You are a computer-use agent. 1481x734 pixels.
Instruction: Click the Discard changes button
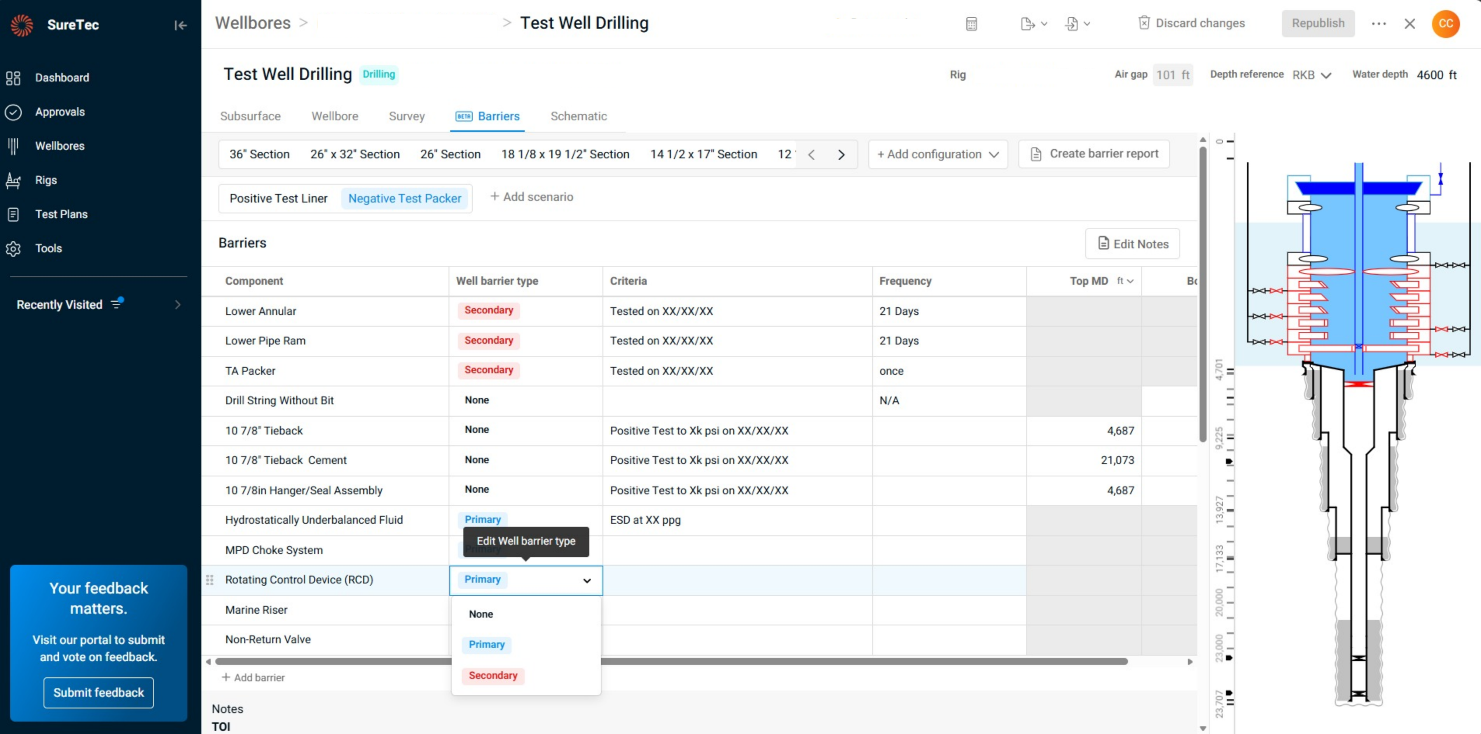click(x=1192, y=23)
